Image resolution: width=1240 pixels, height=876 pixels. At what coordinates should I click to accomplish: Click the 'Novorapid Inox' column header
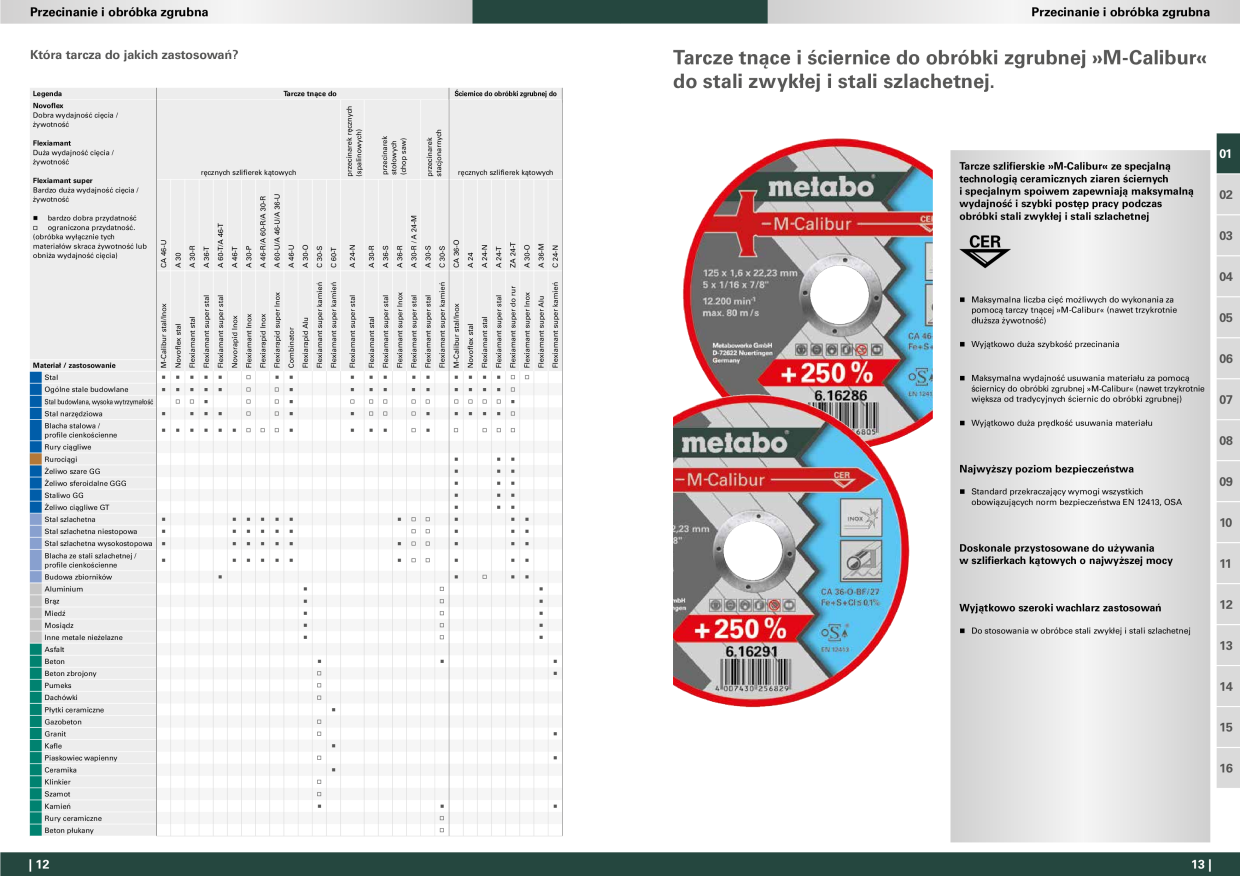[235, 341]
